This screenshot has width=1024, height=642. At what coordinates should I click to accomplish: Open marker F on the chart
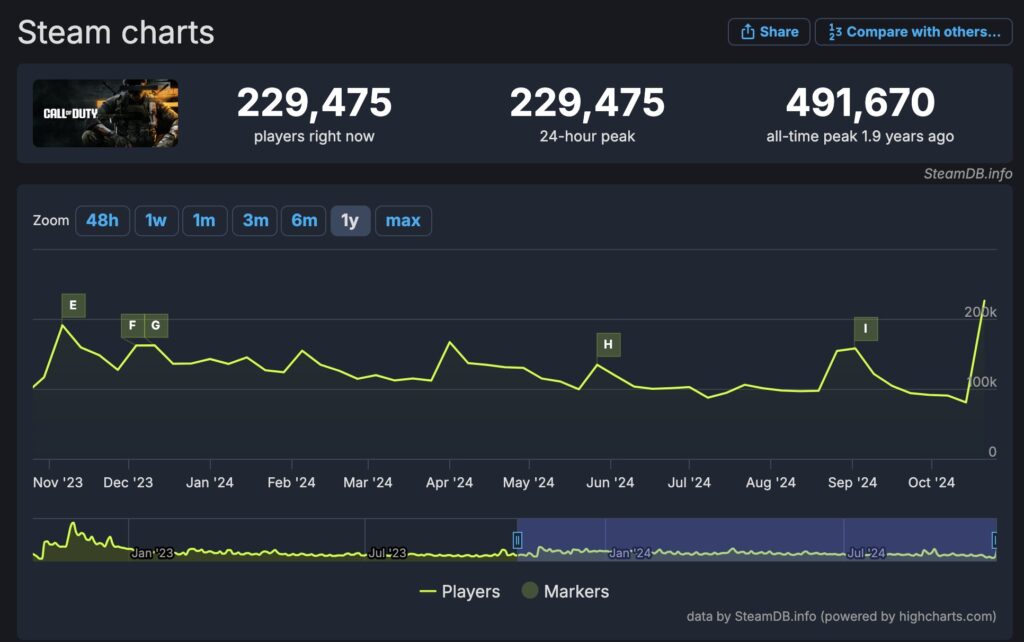click(133, 326)
